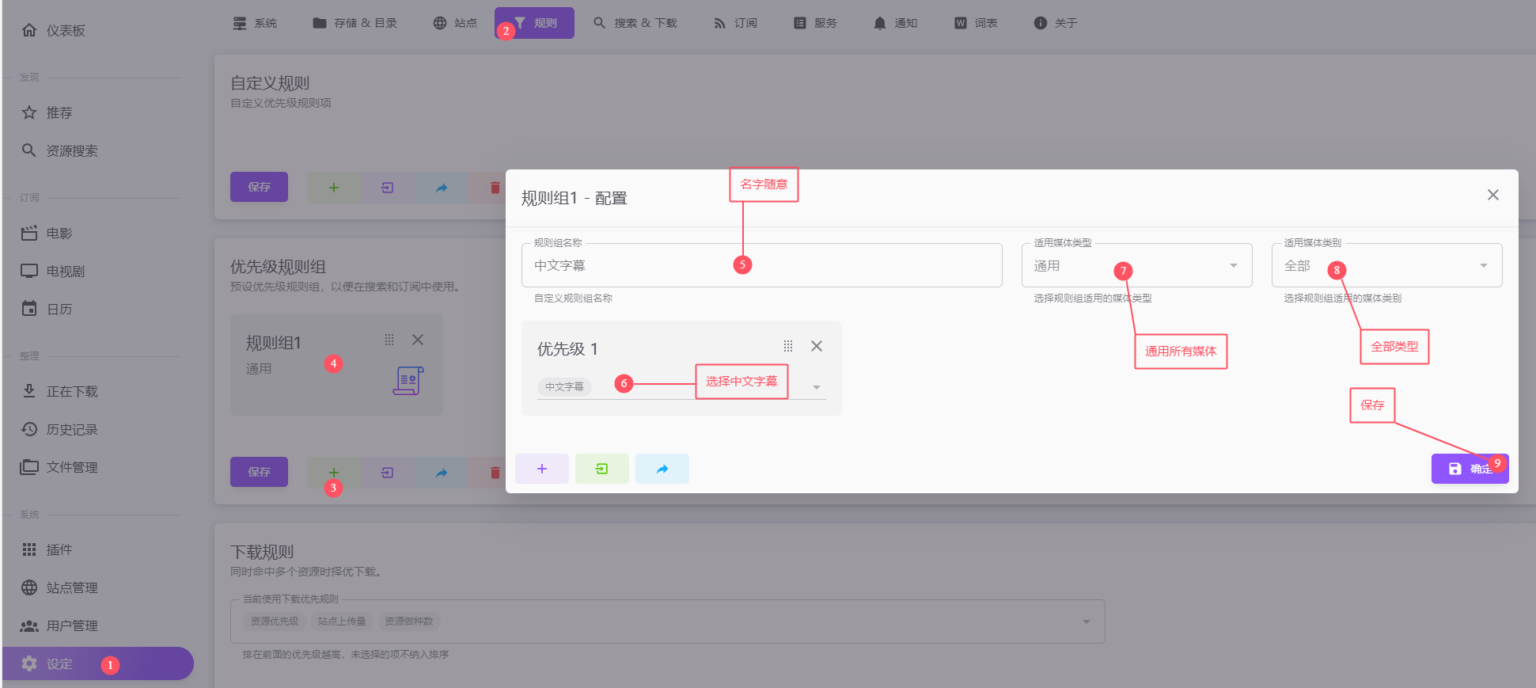
Task: Expand the 优先级 1 rule selection dropdown
Action: click(x=816, y=387)
